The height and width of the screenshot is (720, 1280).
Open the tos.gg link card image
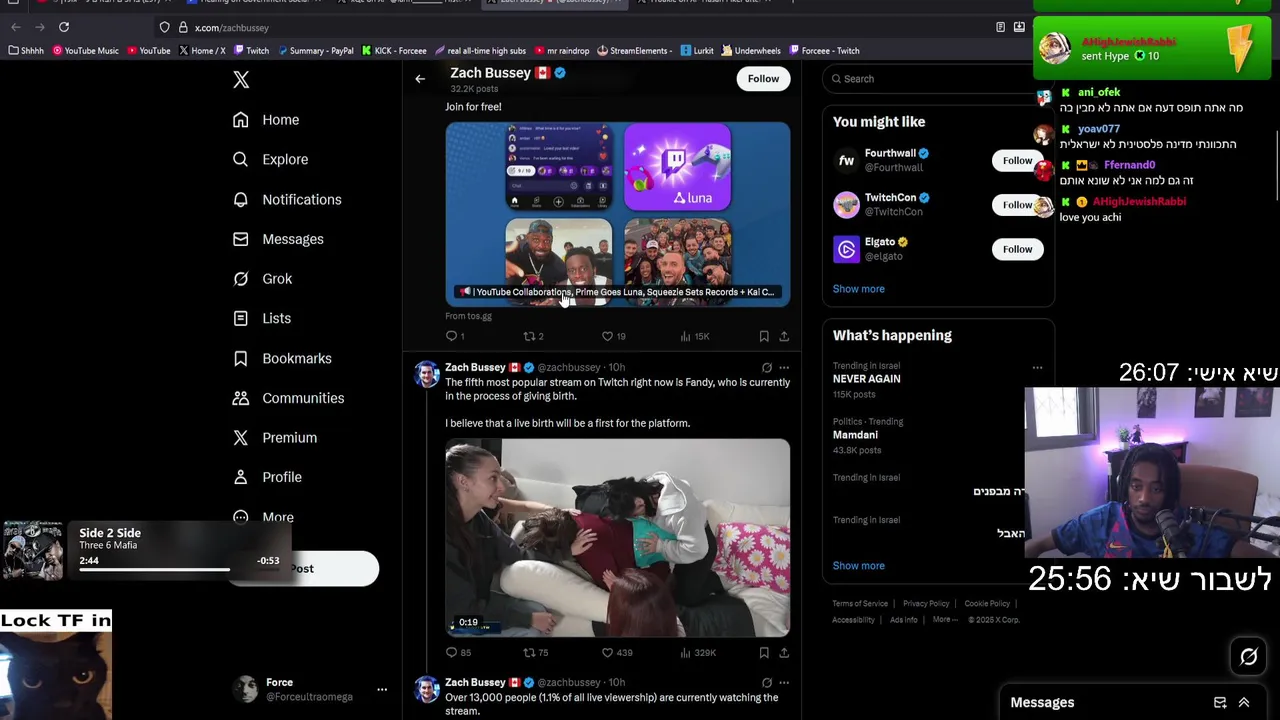point(617,214)
